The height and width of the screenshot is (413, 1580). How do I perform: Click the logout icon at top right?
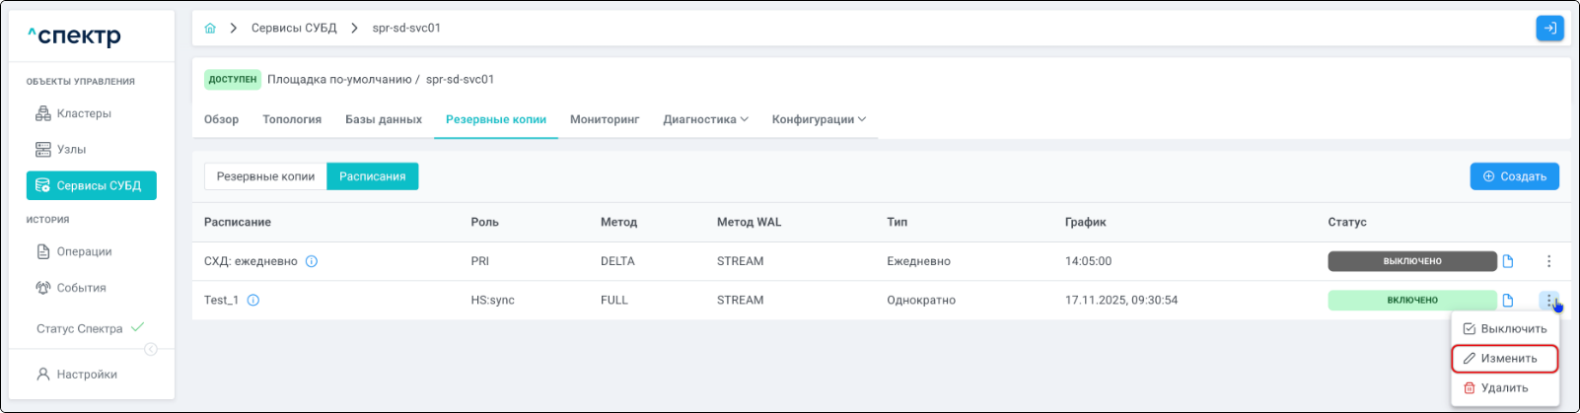click(1549, 28)
